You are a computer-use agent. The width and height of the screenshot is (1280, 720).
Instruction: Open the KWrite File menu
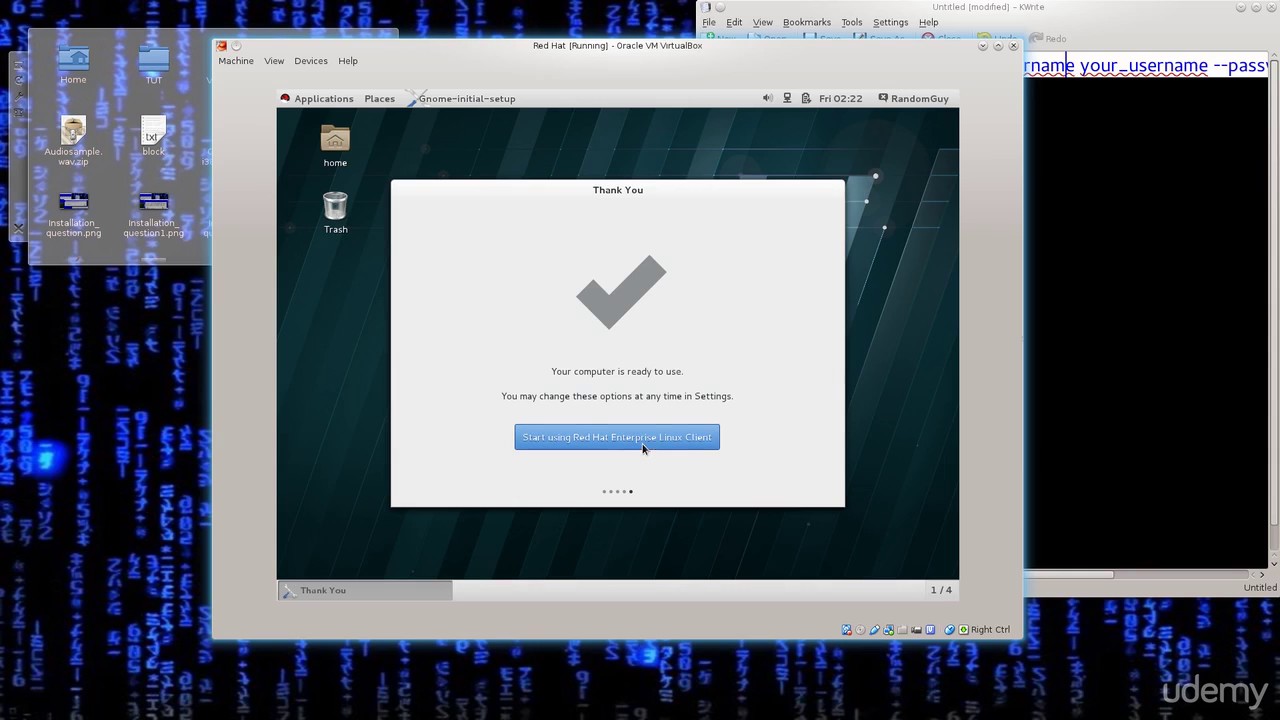709,22
